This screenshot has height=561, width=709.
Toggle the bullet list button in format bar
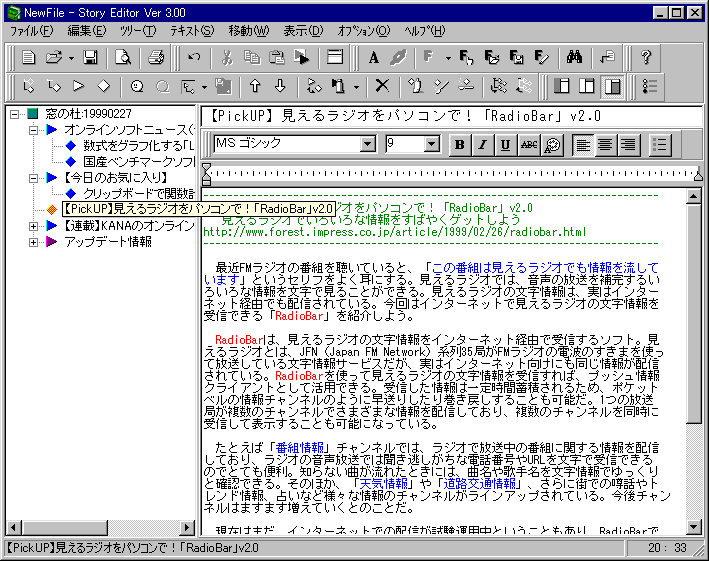tap(660, 145)
